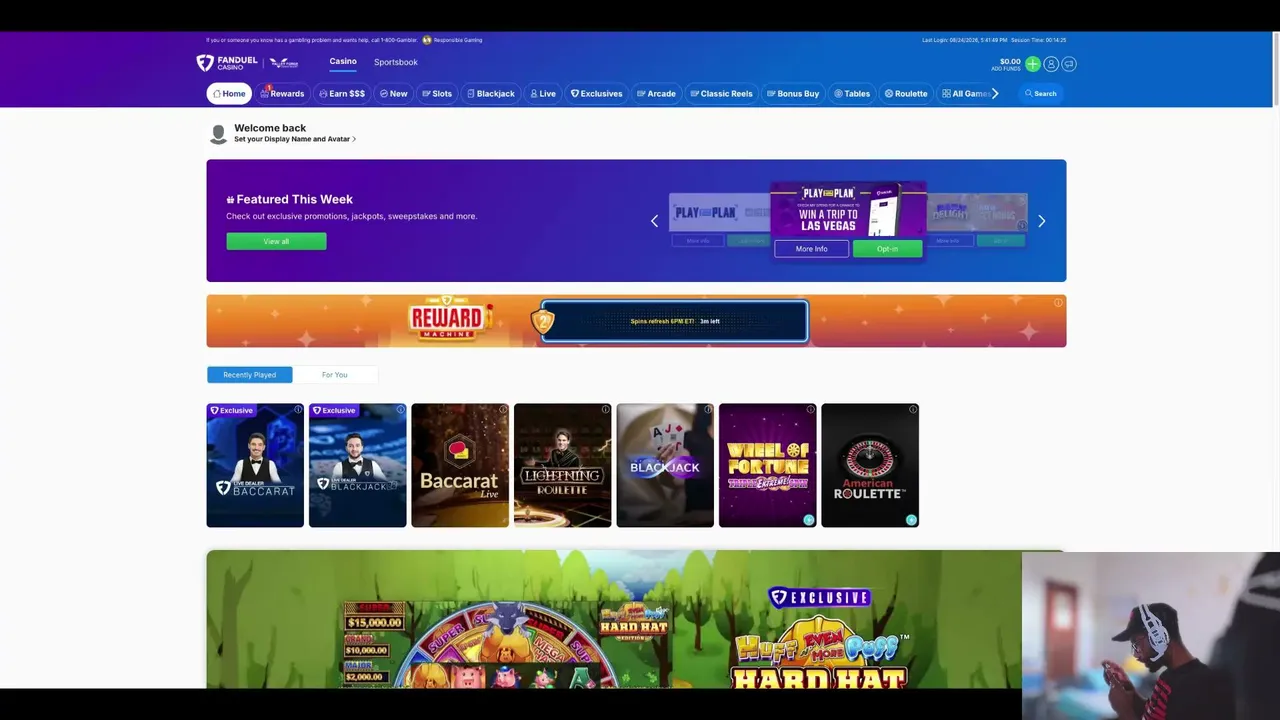Open the Arcade category

click(656, 94)
